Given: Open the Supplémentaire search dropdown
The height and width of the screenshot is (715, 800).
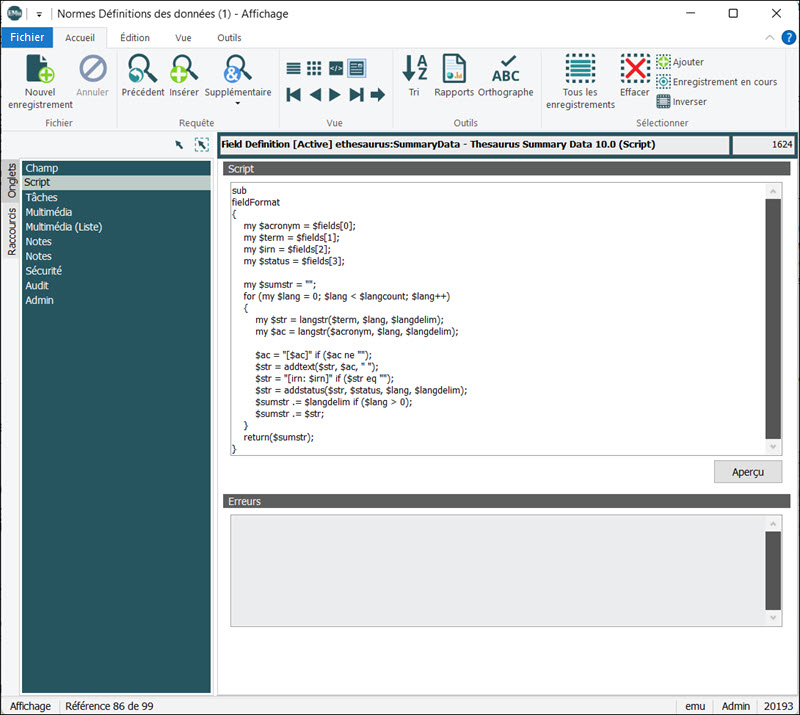Looking at the screenshot, I should pos(238,79).
